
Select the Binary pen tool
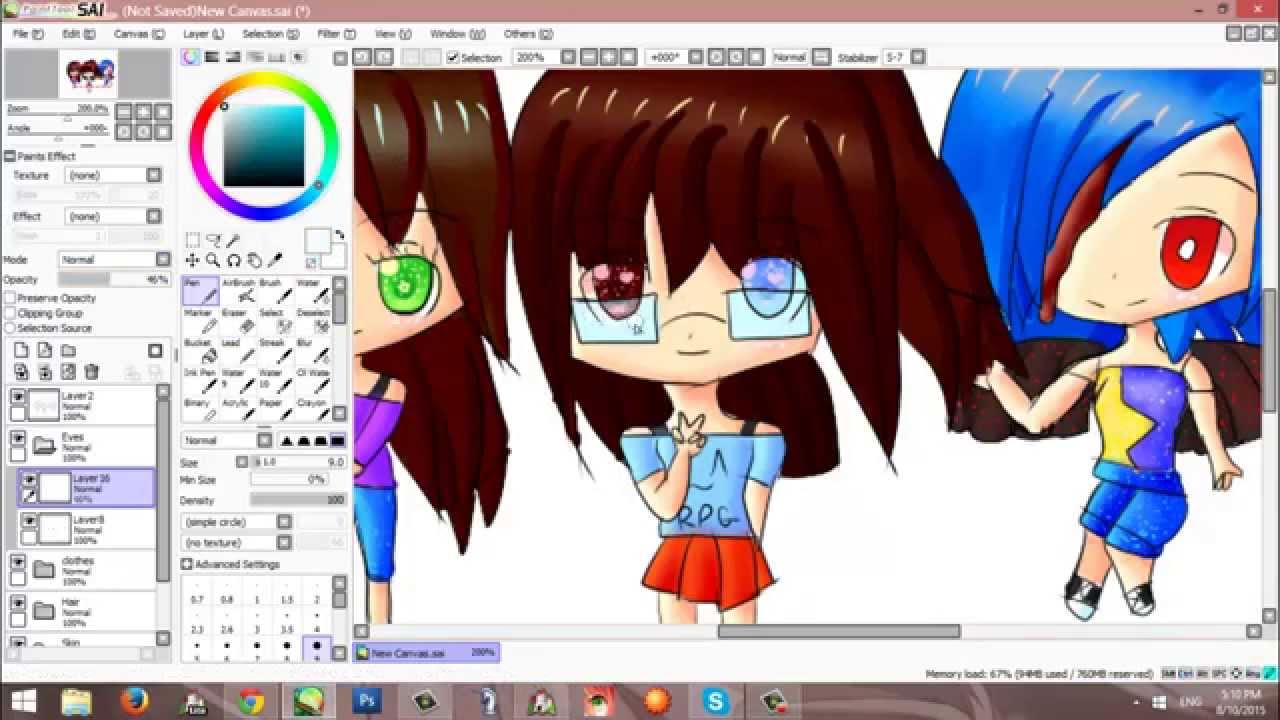point(201,409)
